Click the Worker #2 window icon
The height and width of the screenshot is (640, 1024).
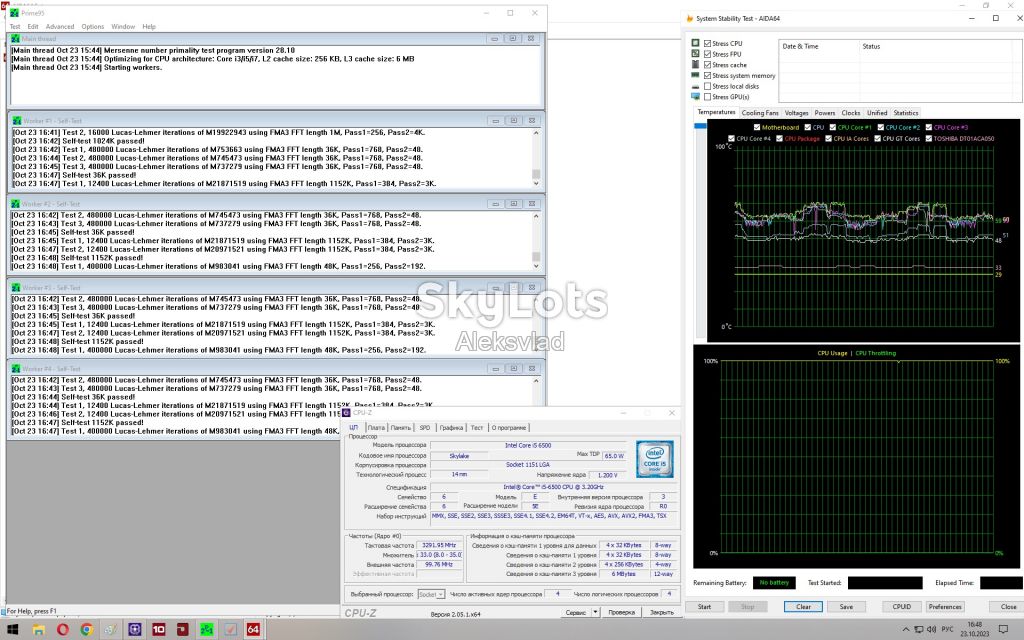point(16,204)
